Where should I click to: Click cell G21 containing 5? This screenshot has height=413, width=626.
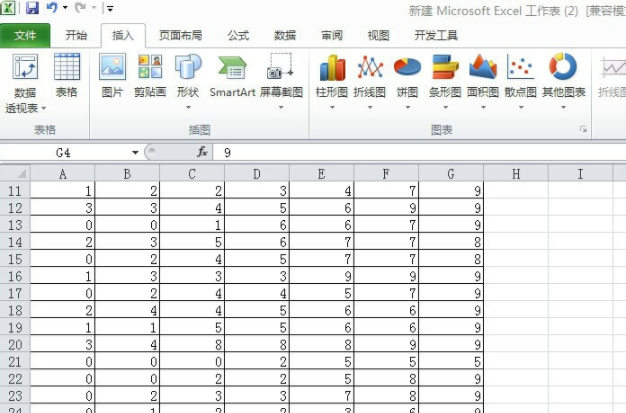coord(451,361)
